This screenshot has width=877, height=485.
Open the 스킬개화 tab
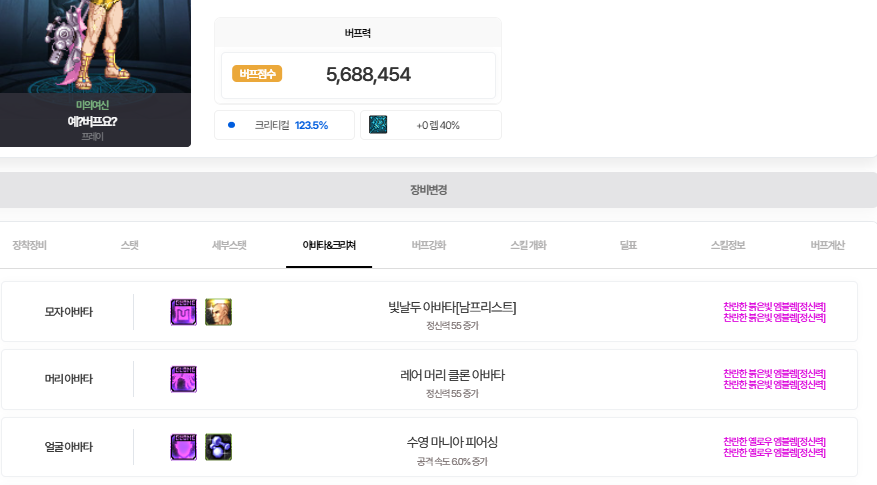pos(529,245)
